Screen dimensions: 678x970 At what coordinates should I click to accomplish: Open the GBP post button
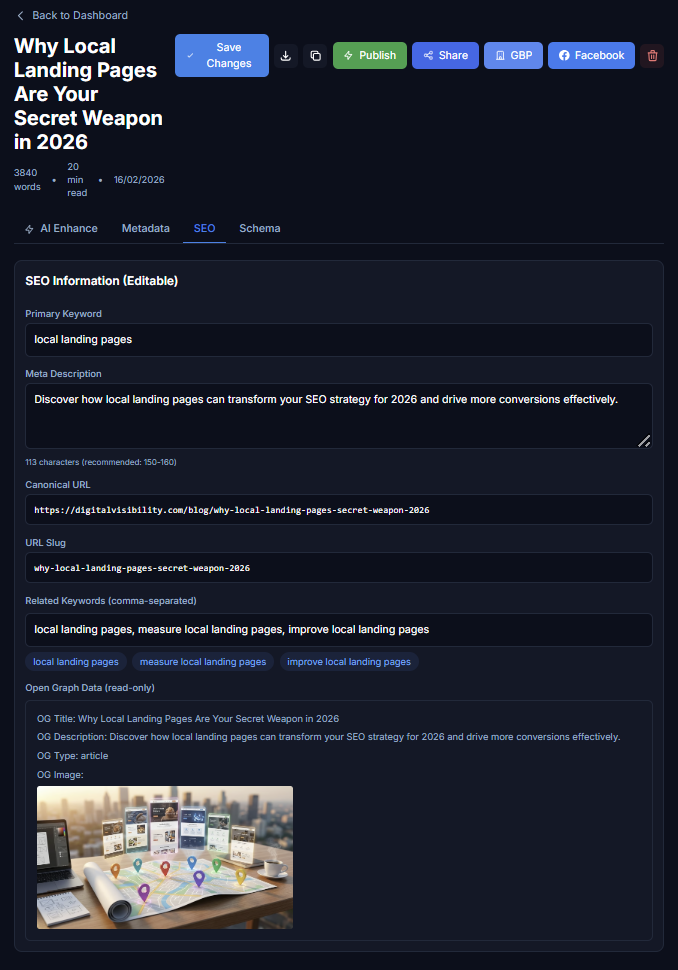coord(513,56)
